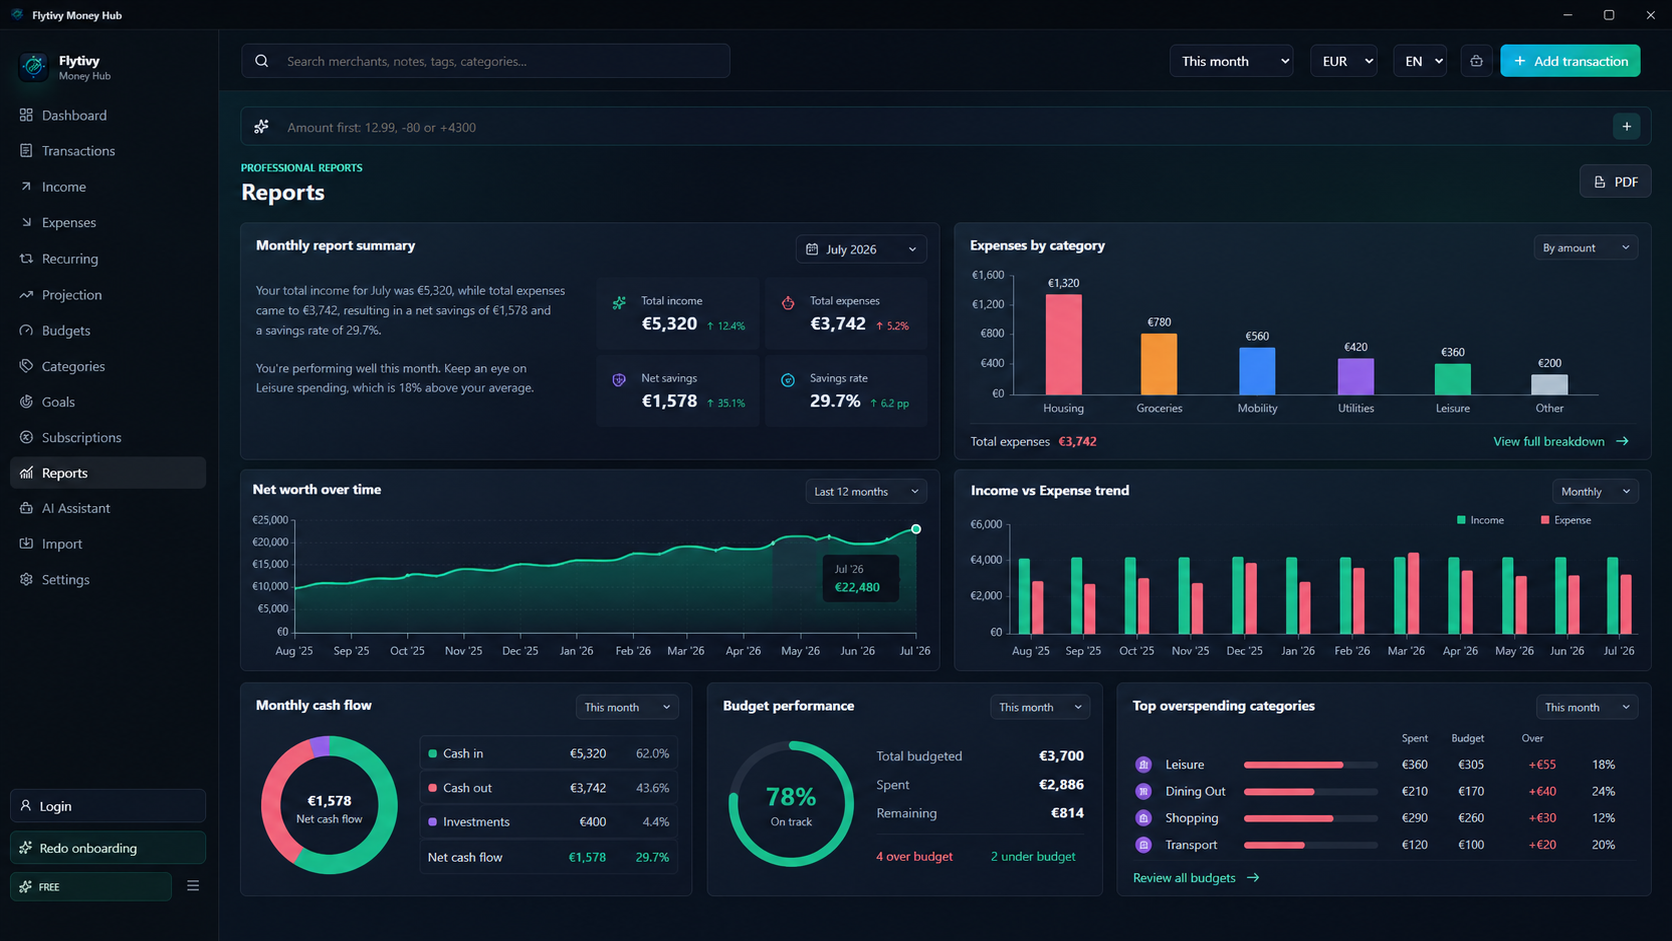1672x941 pixels.
Task: Open the Goals section
Action: click(108, 402)
